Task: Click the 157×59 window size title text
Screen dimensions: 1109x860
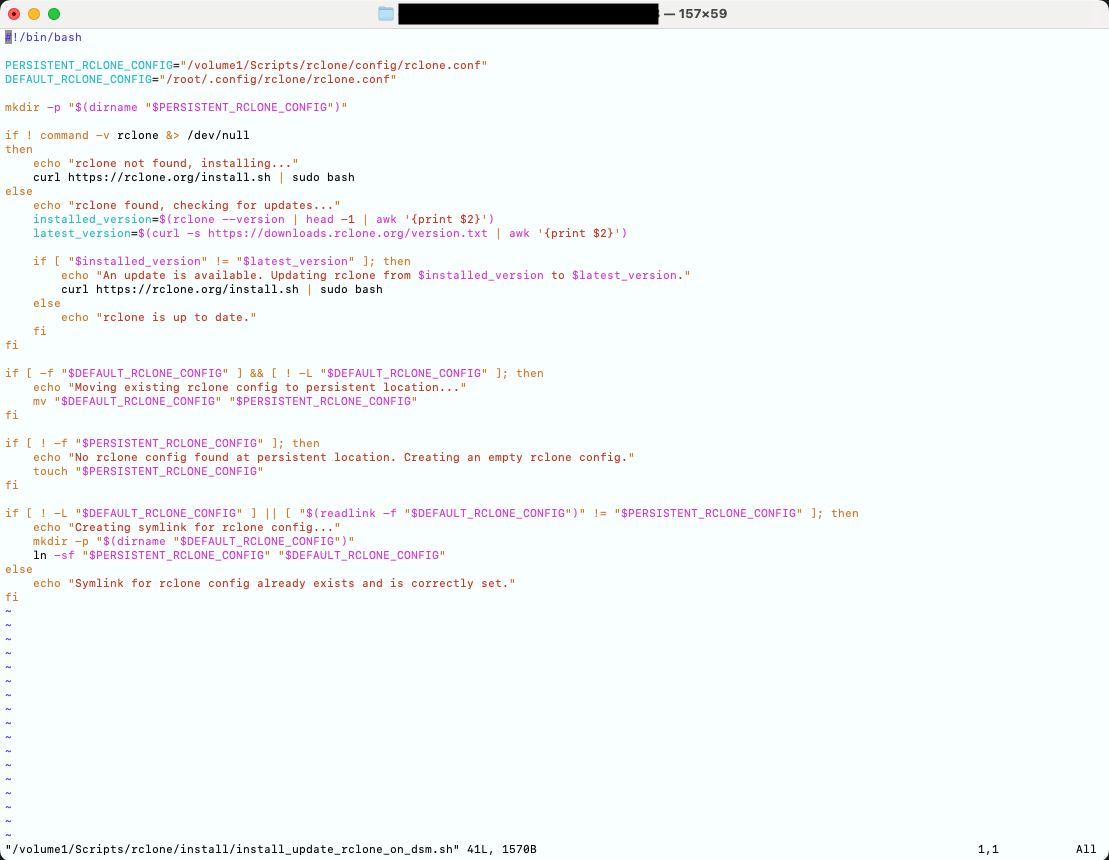Action: coord(702,13)
